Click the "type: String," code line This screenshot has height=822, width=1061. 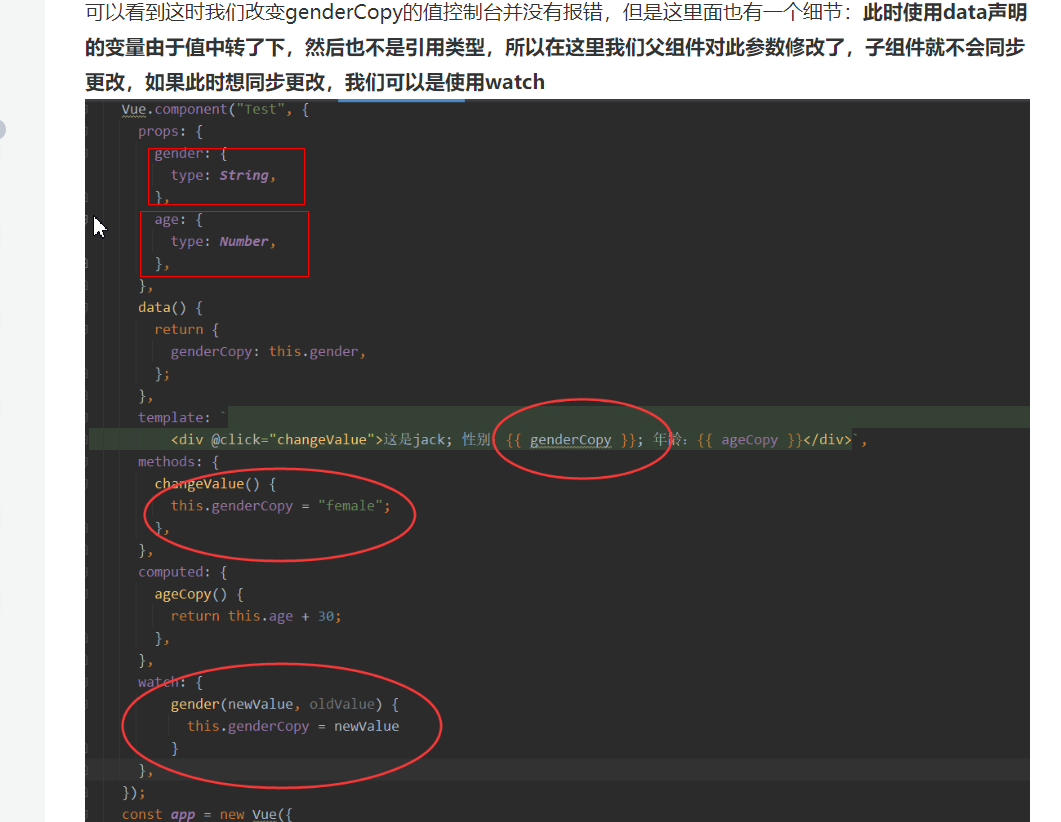click(x=223, y=175)
